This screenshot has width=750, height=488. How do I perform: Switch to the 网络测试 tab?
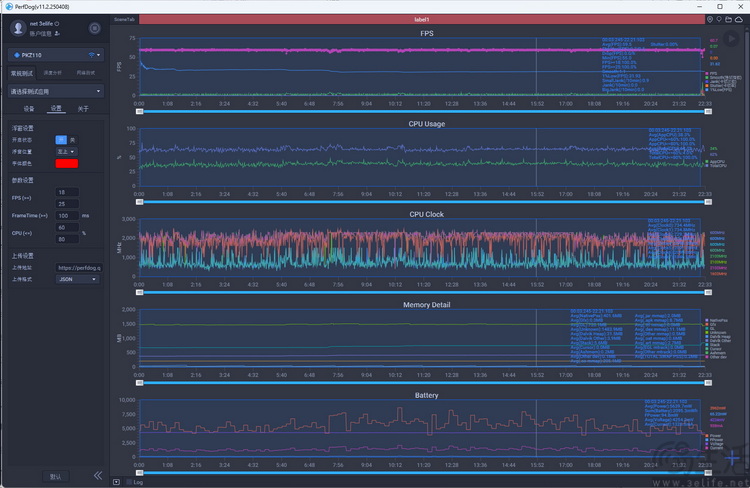point(85,73)
